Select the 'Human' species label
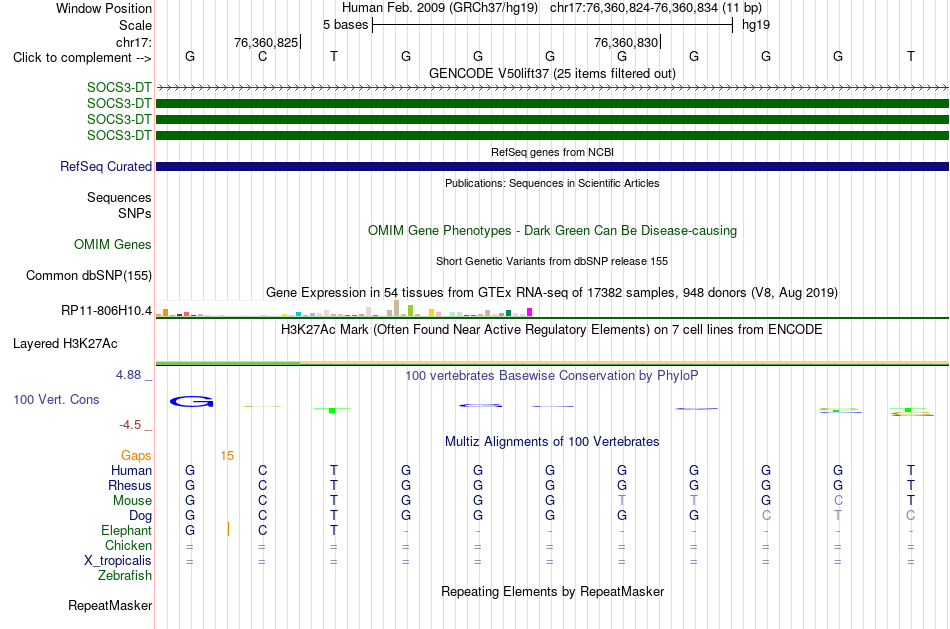Screen dimensions: 950x629 tap(131, 471)
